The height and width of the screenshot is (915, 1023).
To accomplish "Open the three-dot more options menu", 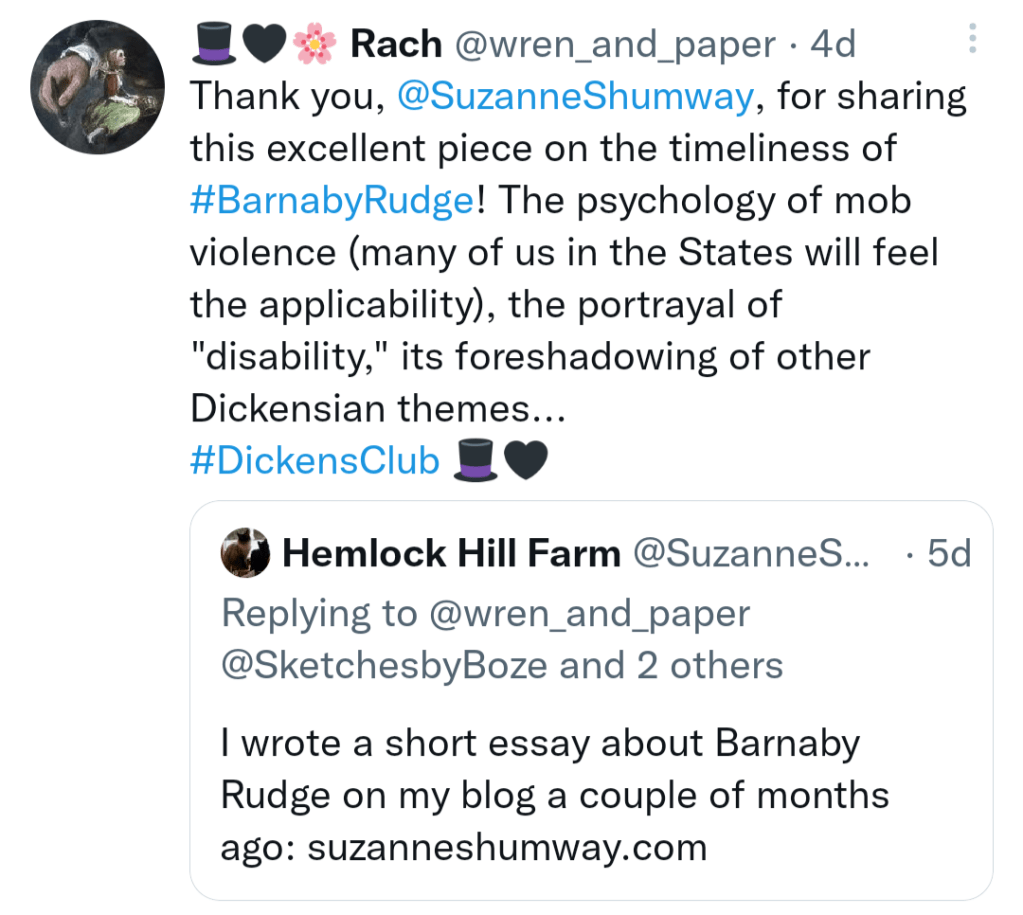I will [973, 39].
